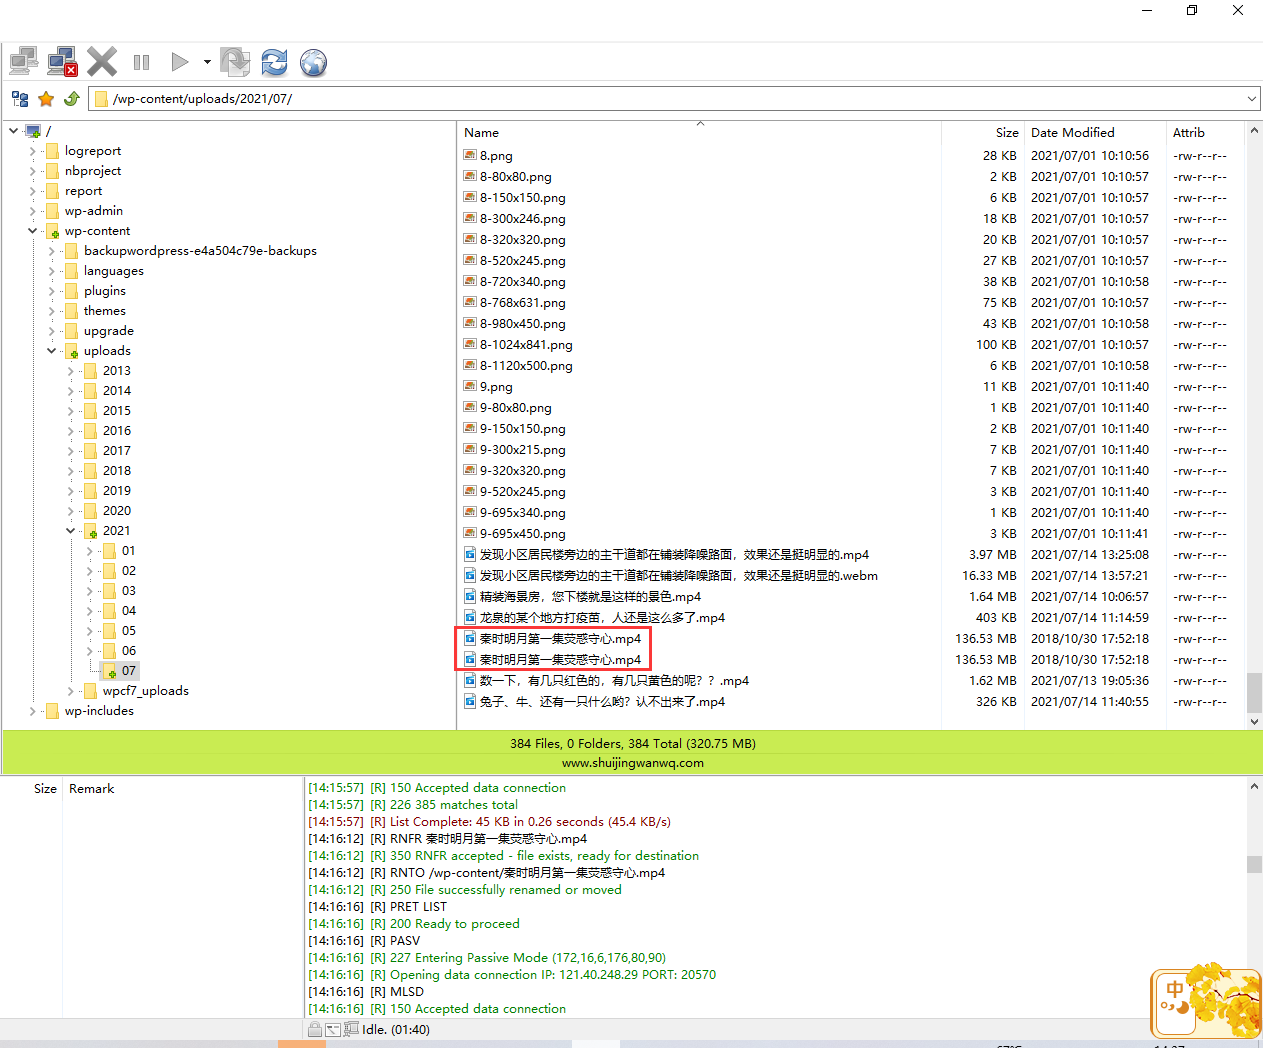1263x1048 pixels.
Task: Click the Connect toolbar icon
Action: click(x=24, y=62)
